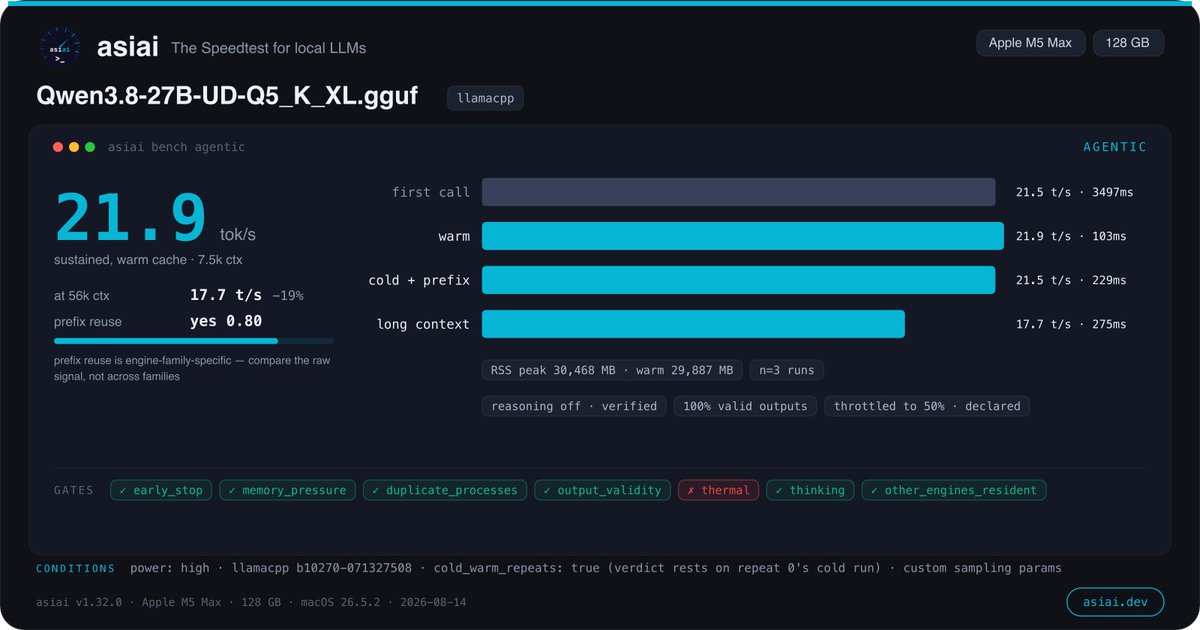
Task: Click the reasoning off · verified chip
Action: [x=574, y=406]
